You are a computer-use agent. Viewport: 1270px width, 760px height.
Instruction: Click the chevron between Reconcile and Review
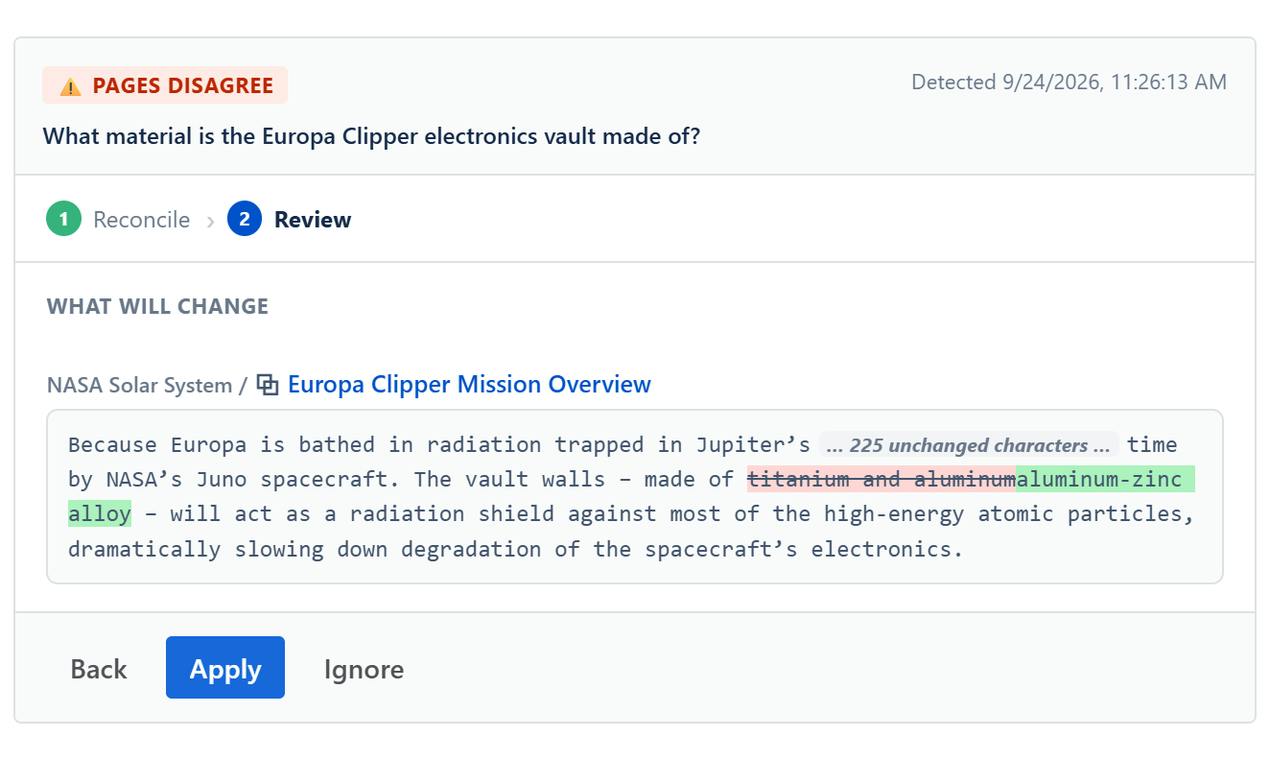click(x=210, y=220)
